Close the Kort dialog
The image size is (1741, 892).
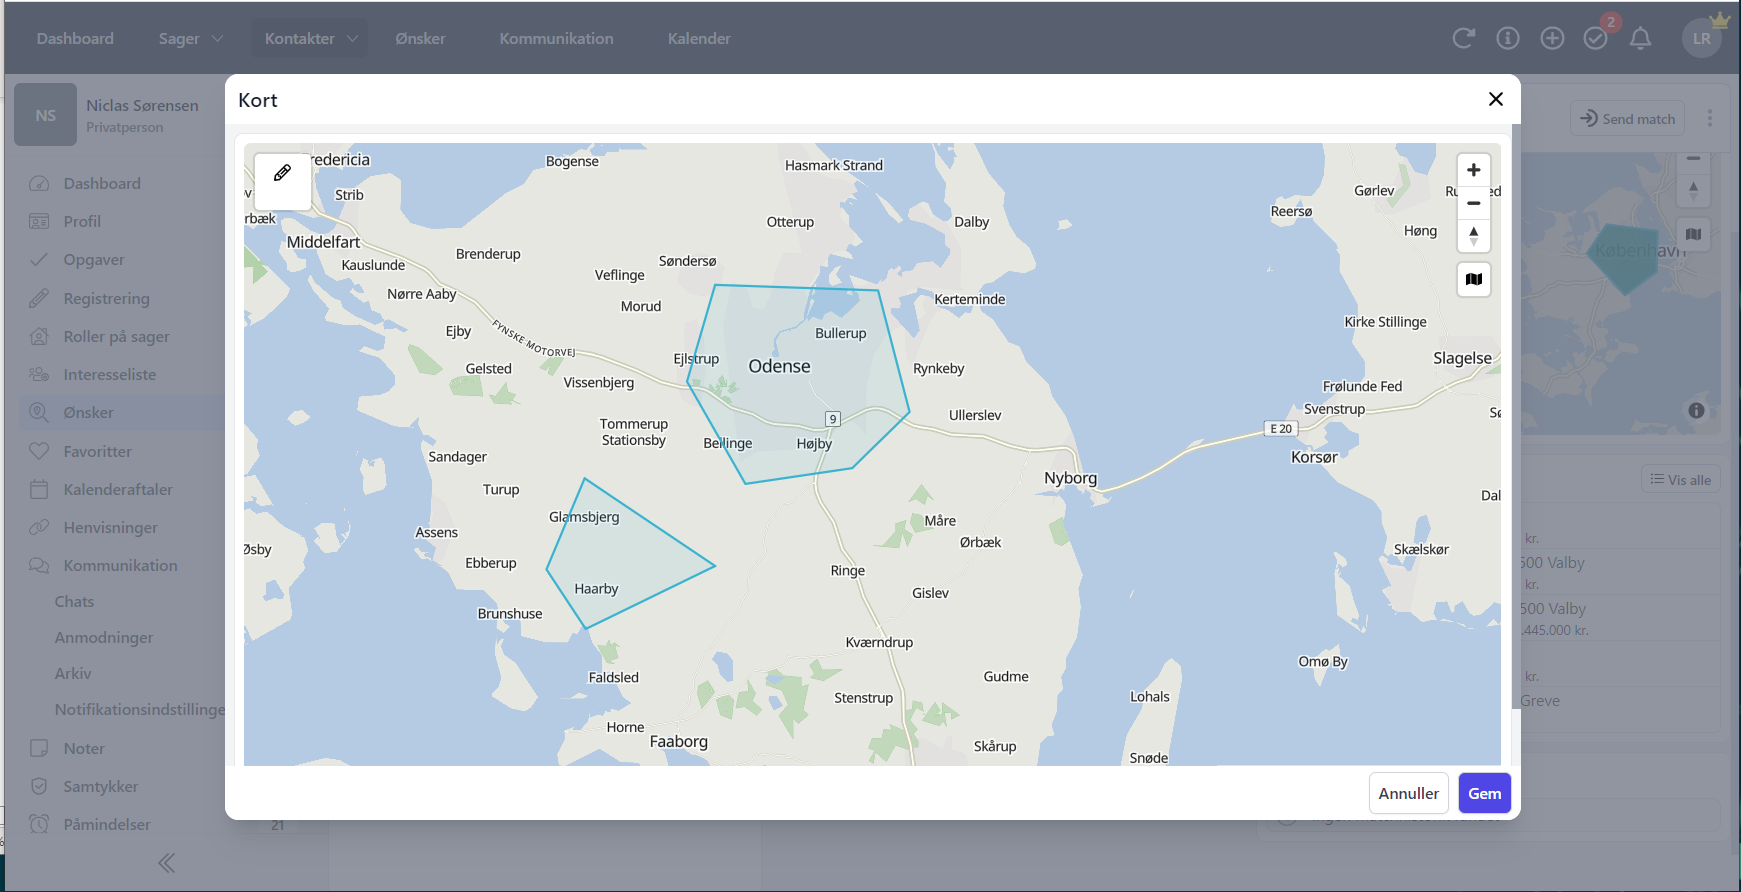coord(1495,99)
